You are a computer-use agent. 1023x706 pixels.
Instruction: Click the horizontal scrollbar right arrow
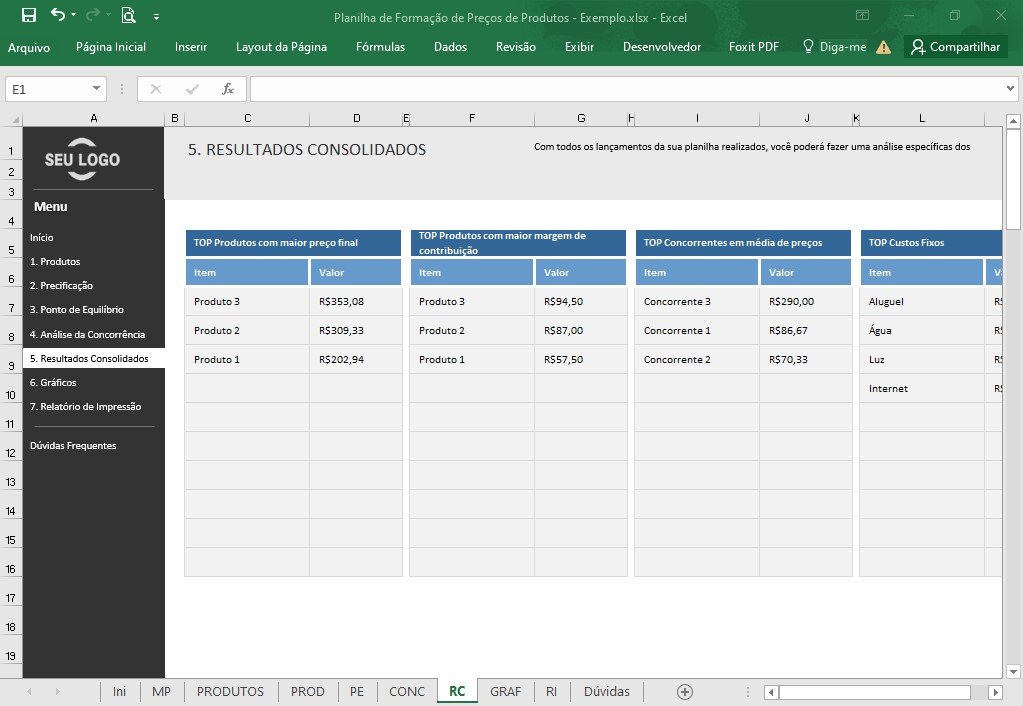(x=995, y=692)
